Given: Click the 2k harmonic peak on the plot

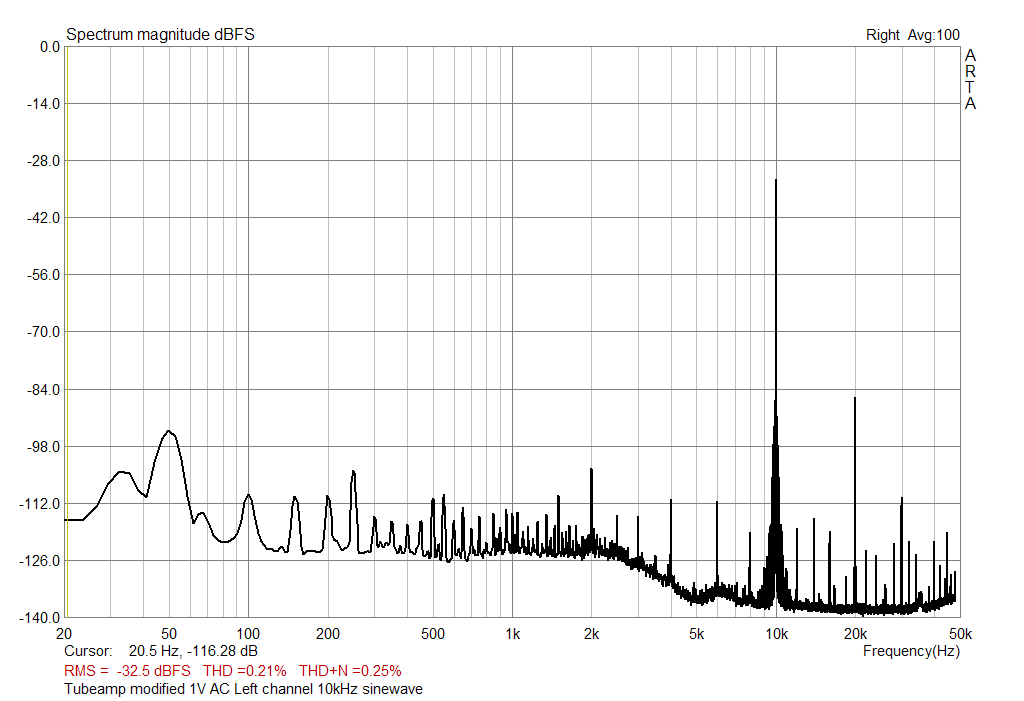Looking at the screenshot, I should pos(592,480).
